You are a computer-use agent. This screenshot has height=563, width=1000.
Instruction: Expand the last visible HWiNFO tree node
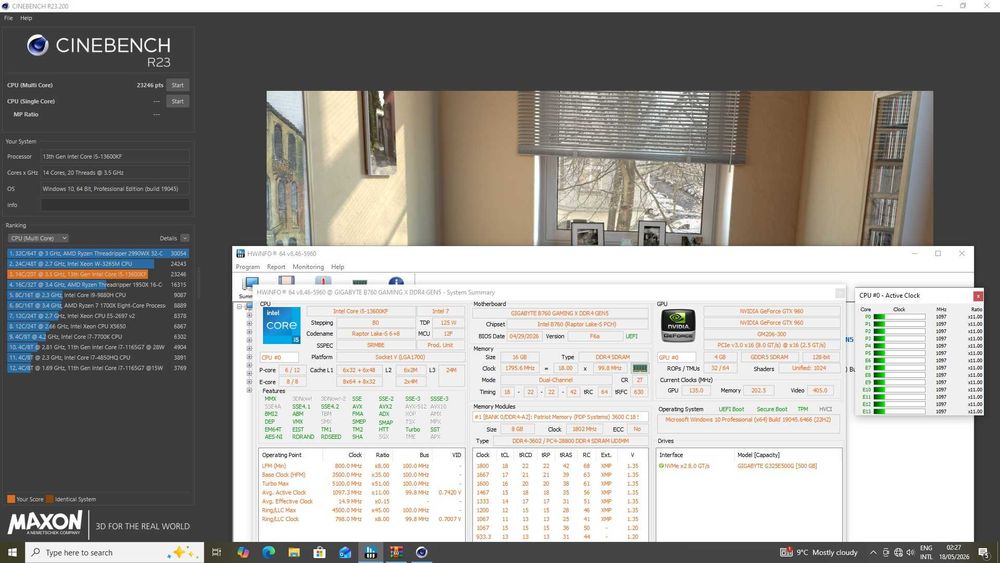249,390
